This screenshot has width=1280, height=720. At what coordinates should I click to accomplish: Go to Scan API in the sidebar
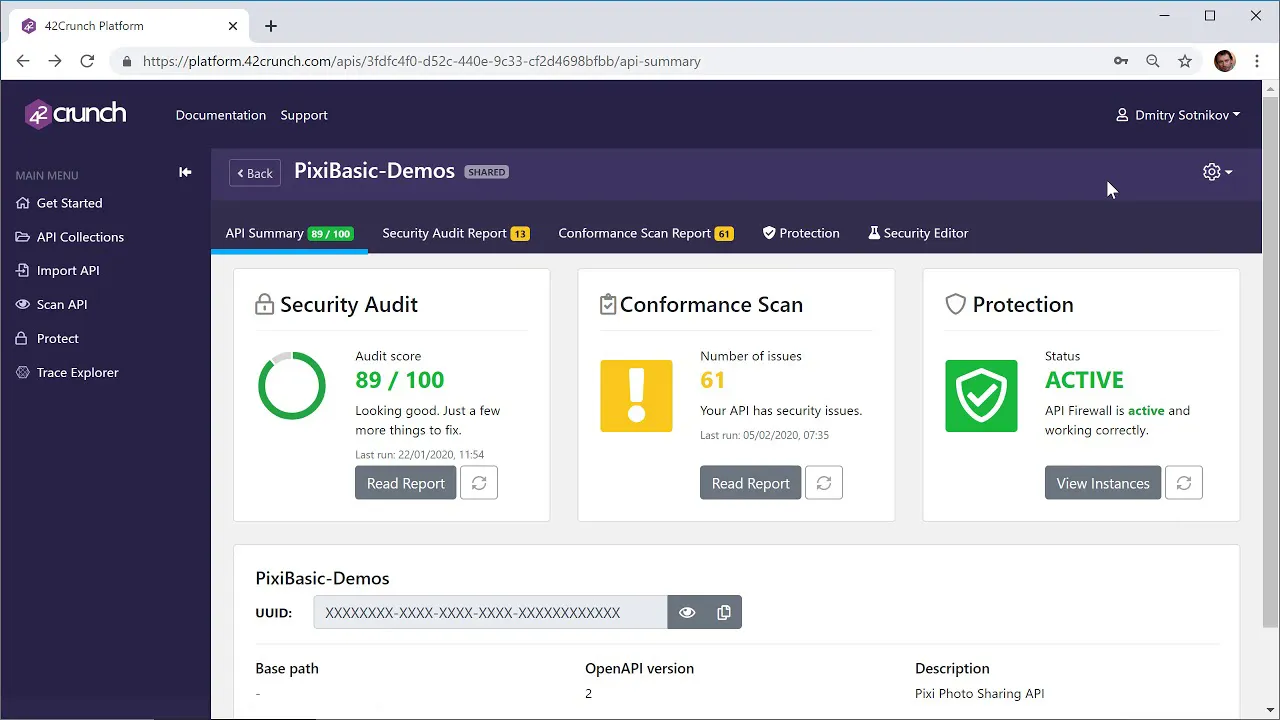click(62, 305)
